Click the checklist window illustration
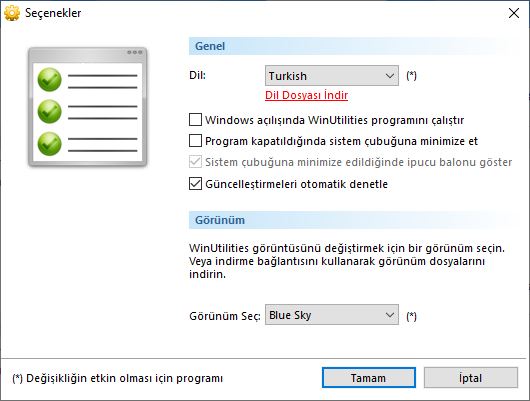The width and height of the screenshot is (530, 401). tap(88, 107)
